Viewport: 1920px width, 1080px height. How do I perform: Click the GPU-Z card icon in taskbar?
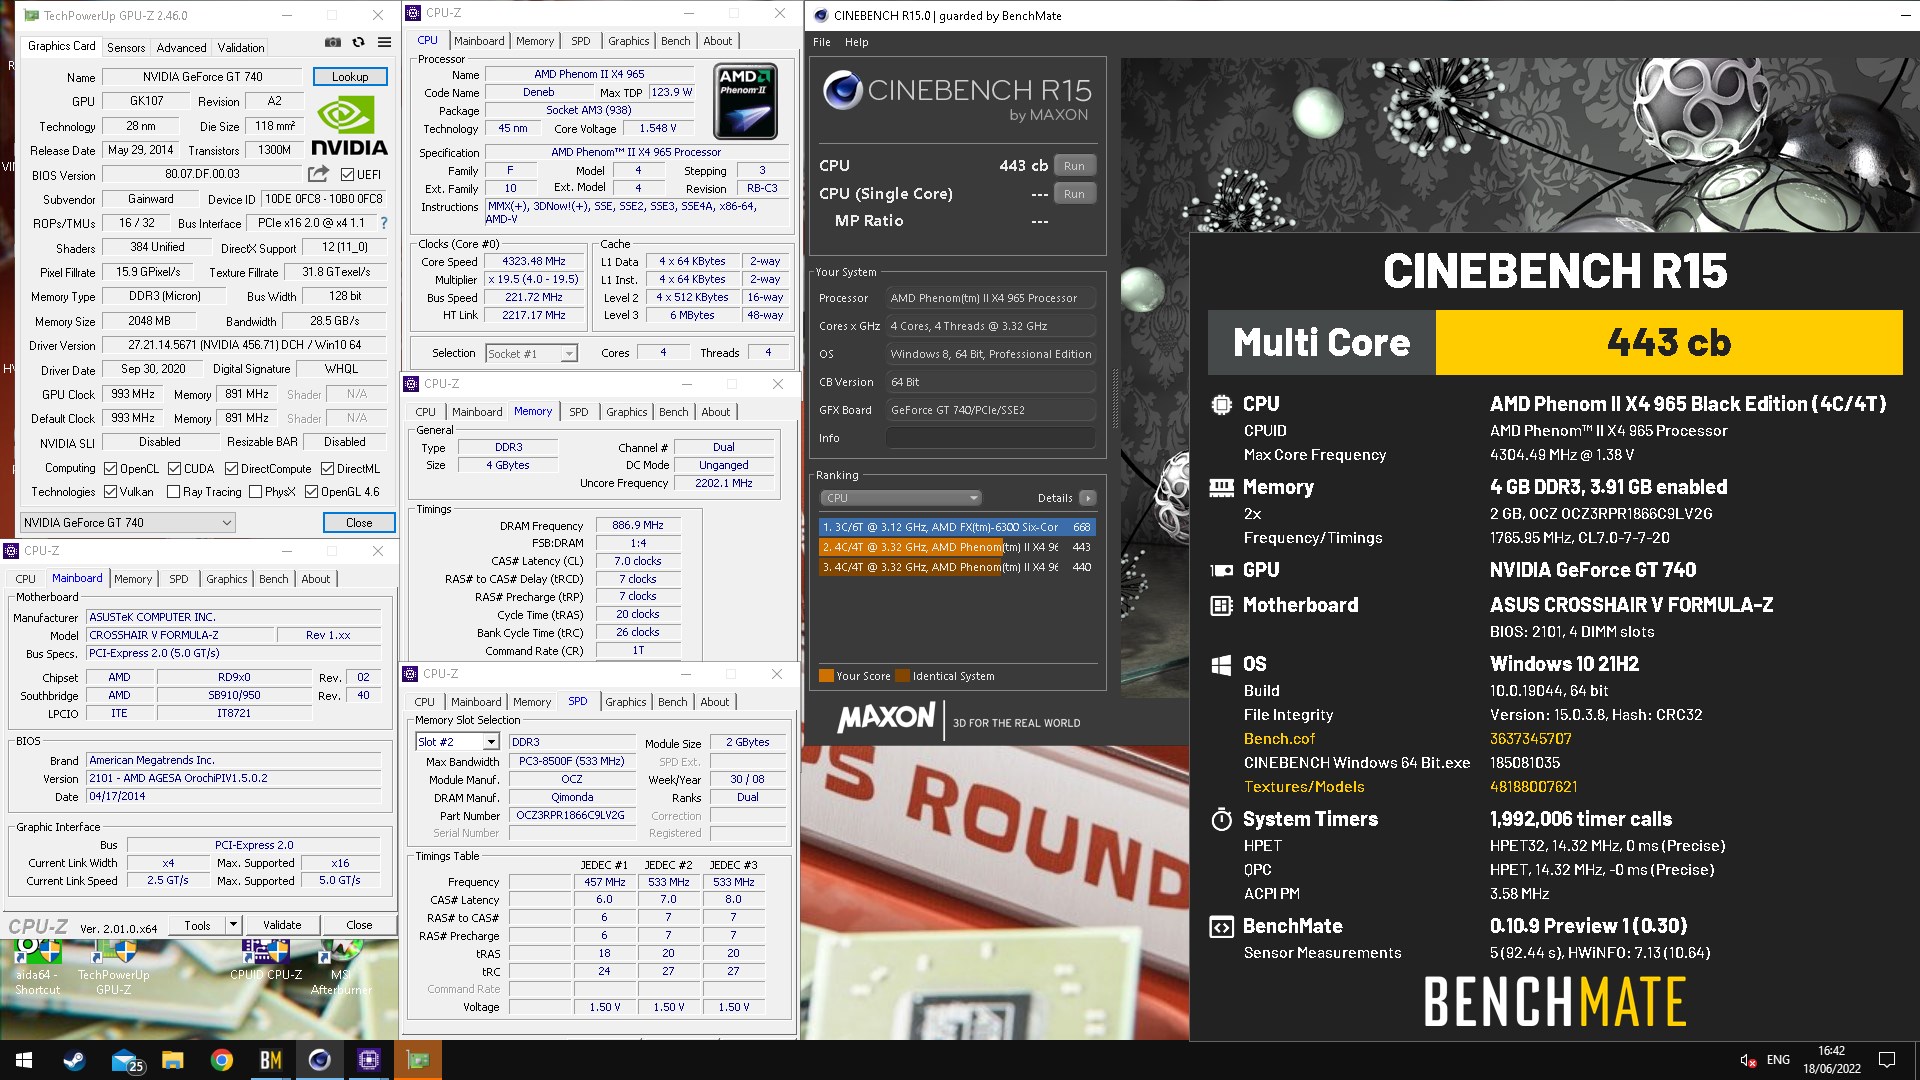click(418, 1060)
